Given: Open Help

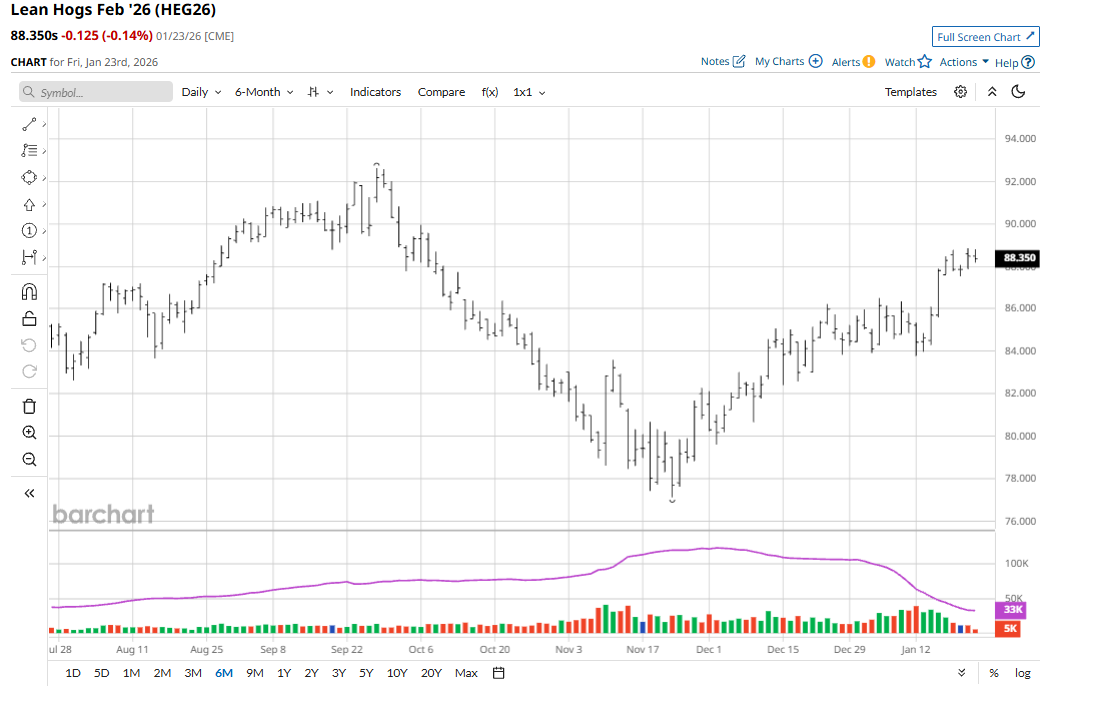Looking at the screenshot, I should click(x=1014, y=63).
